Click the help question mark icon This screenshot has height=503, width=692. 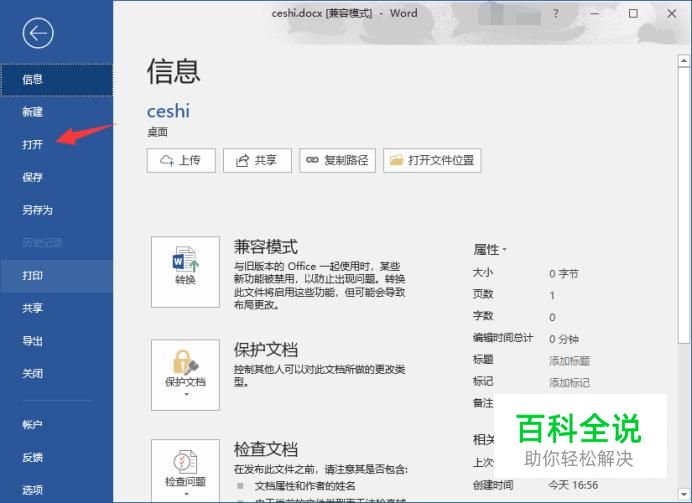click(x=556, y=14)
